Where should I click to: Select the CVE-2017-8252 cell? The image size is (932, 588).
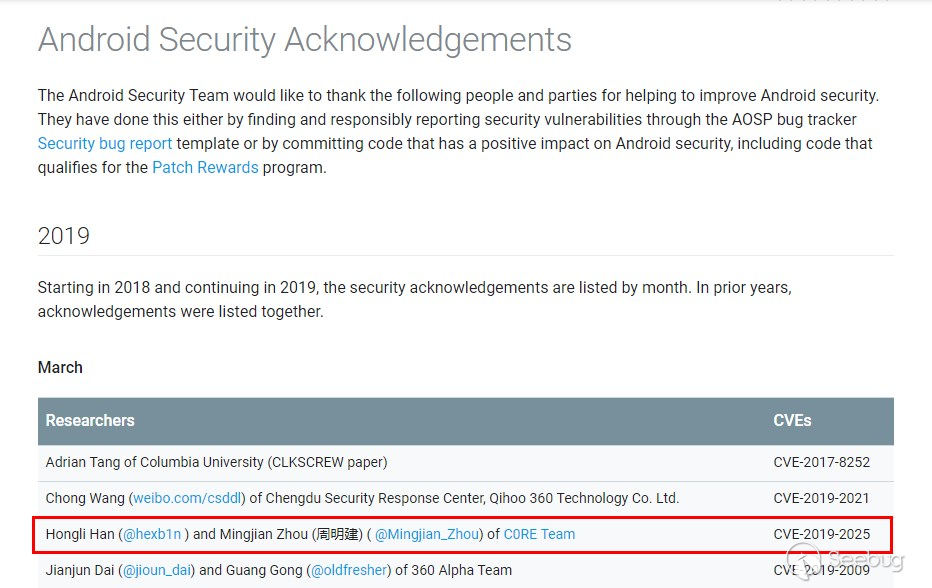pyautogui.click(x=821, y=462)
